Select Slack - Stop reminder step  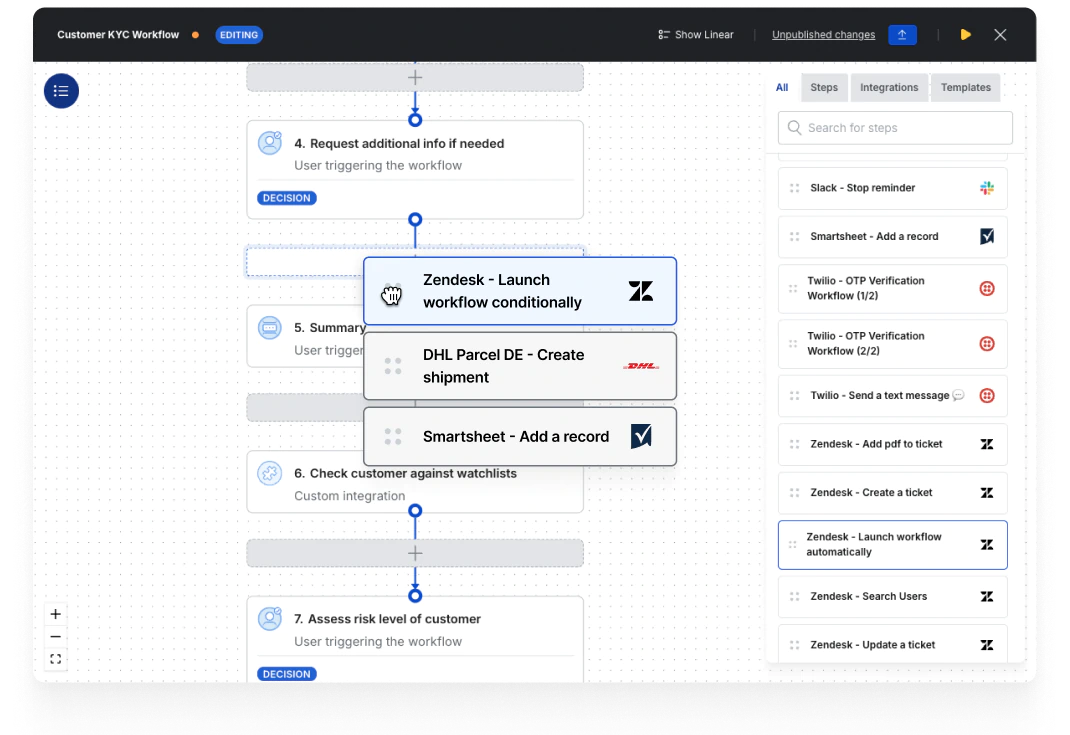[892, 188]
